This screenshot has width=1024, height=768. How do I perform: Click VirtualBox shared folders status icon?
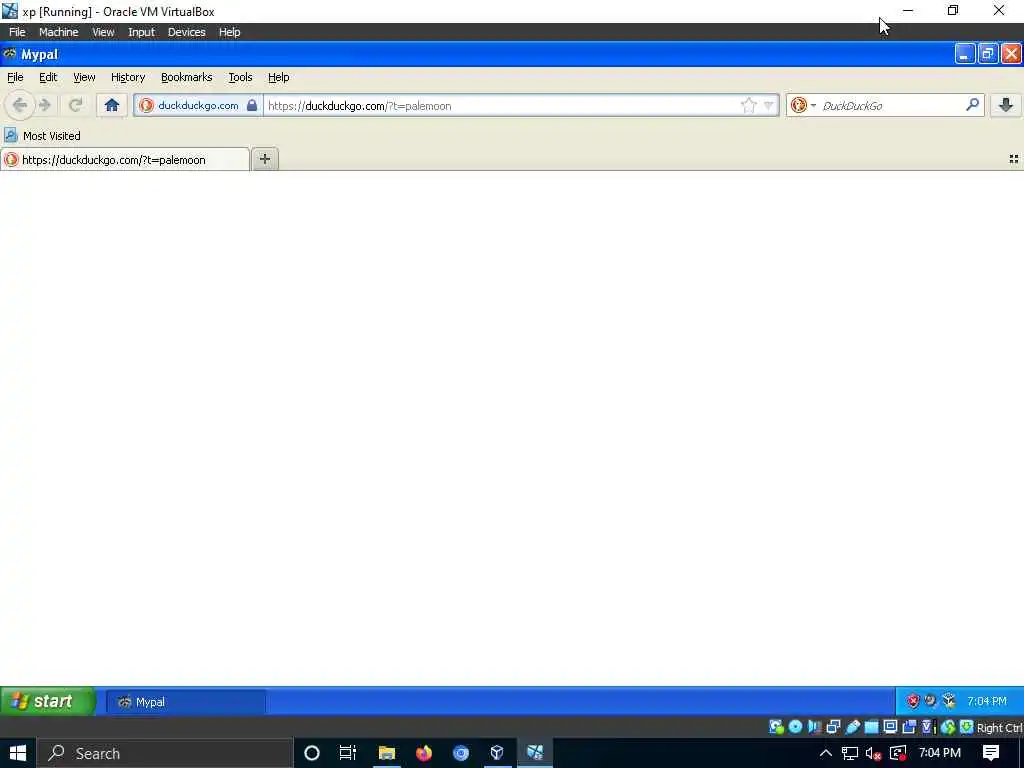[x=871, y=727]
